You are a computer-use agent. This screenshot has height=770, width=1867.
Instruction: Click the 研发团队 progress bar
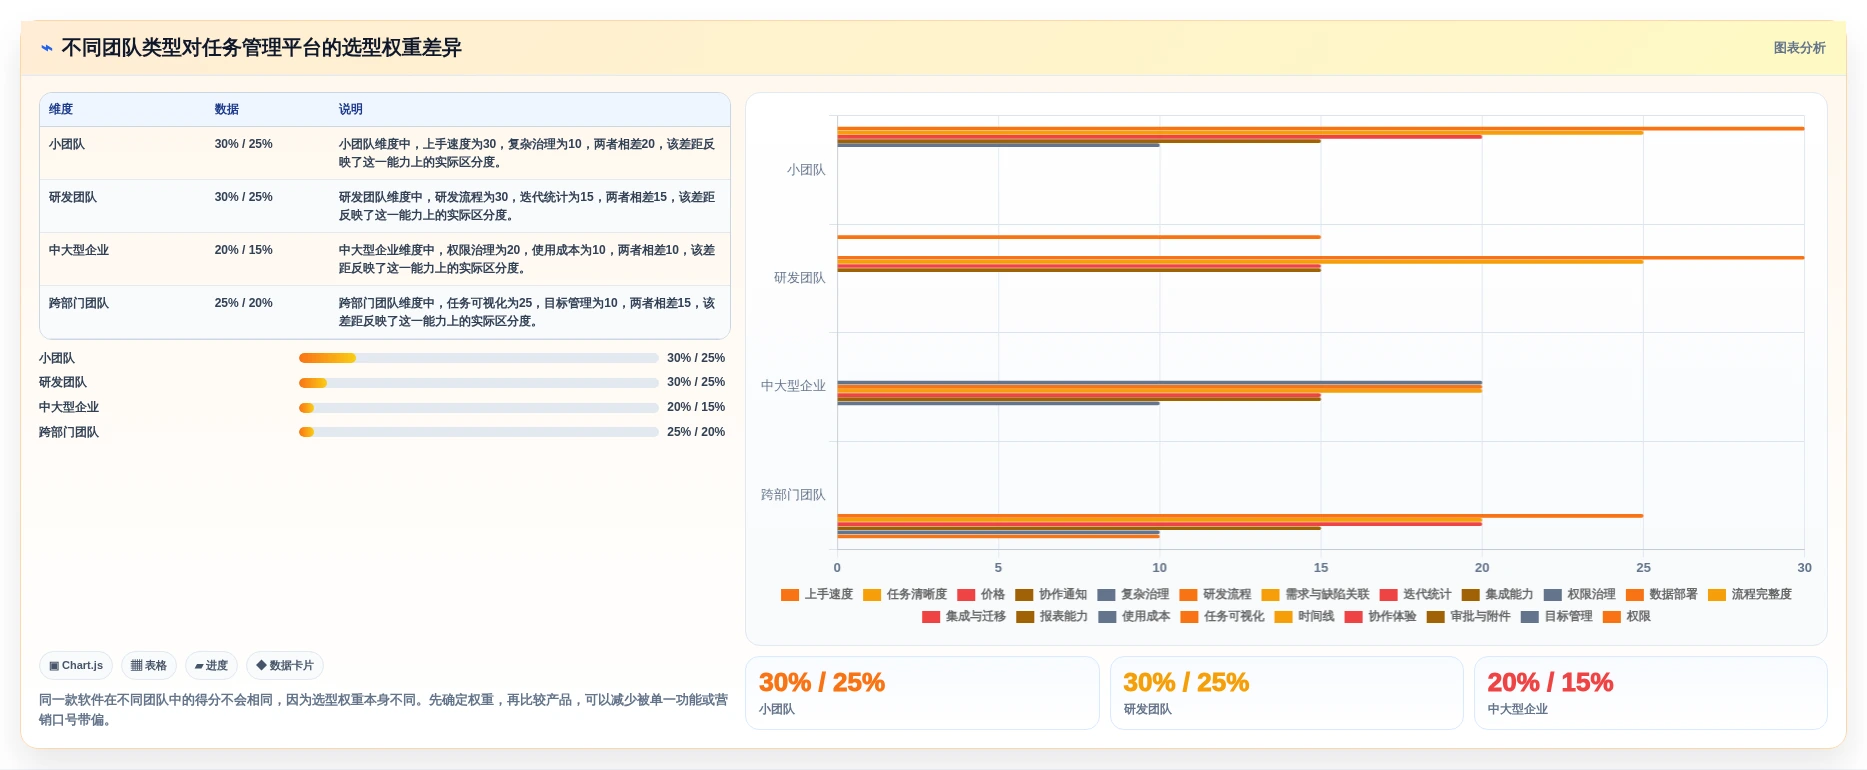point(479,383)
